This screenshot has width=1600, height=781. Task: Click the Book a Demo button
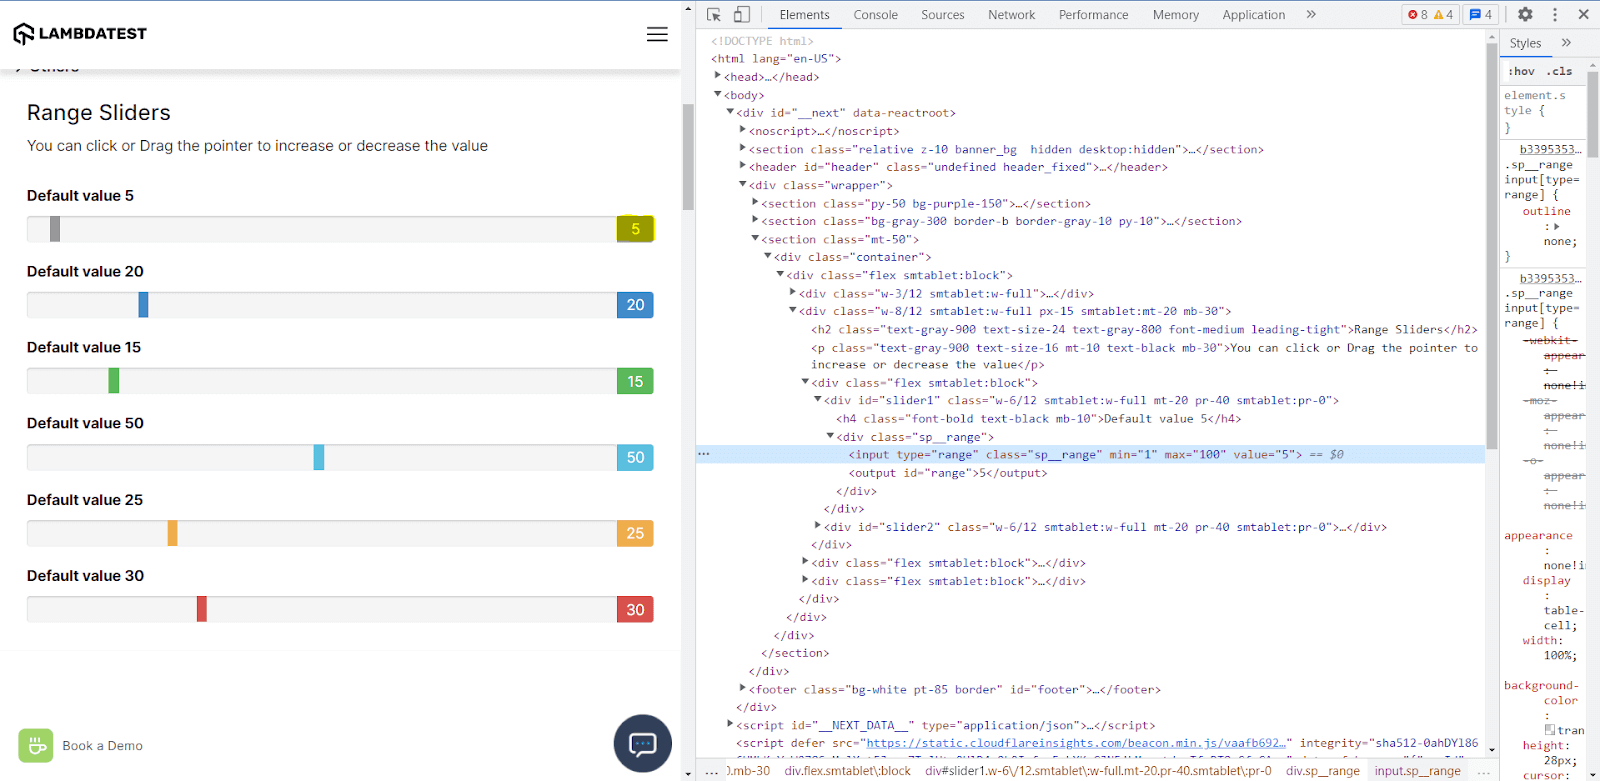(x=81, y=746)
